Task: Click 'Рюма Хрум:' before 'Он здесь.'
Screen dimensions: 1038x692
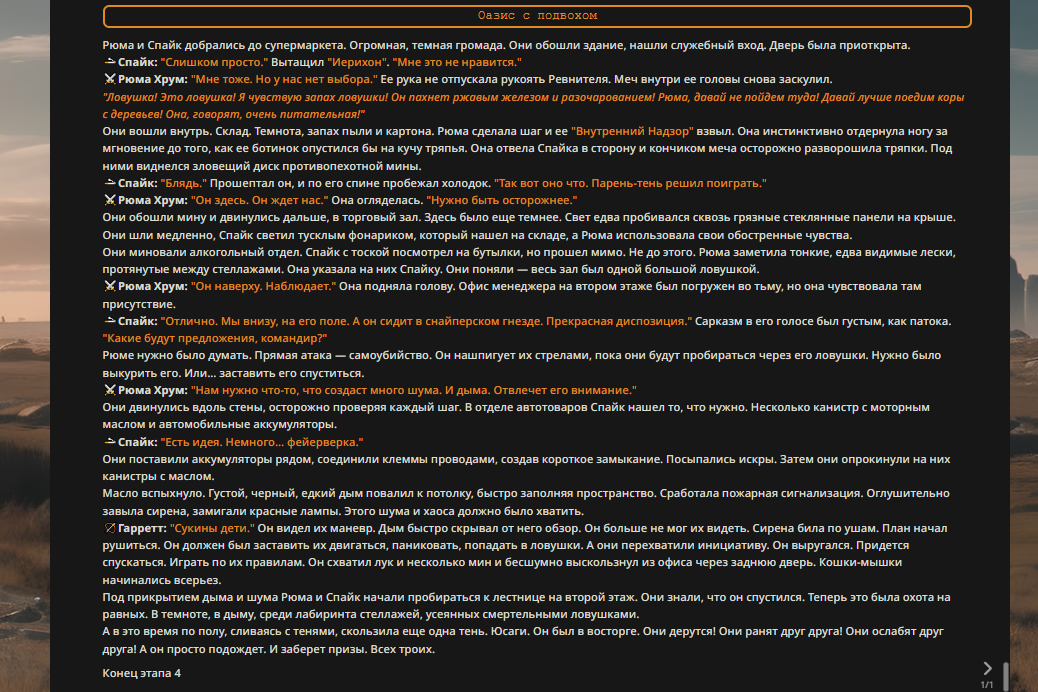Action: 153,200
